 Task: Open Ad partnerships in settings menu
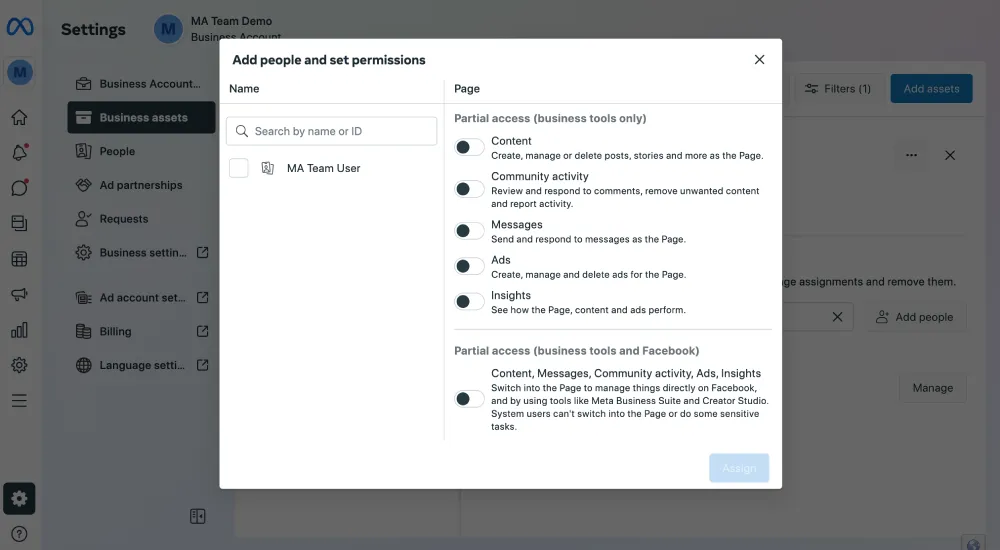click(x=140, y=185)
